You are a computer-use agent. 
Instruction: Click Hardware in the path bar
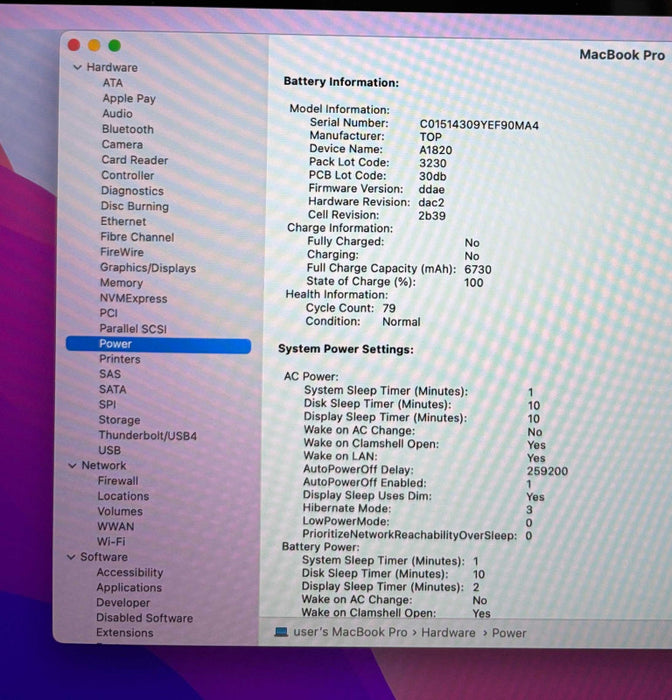point(448,633)
